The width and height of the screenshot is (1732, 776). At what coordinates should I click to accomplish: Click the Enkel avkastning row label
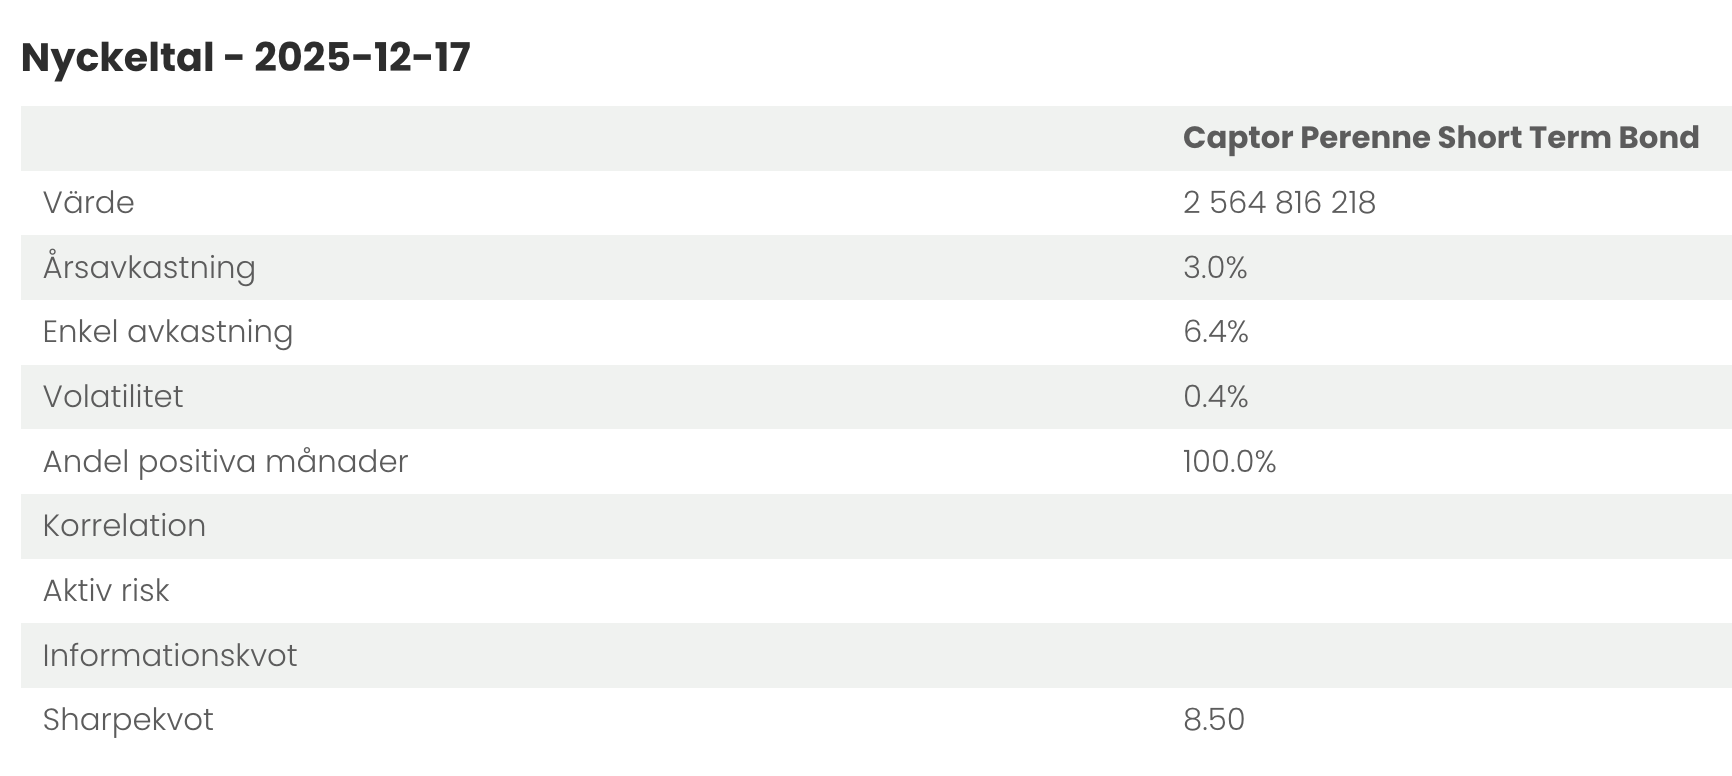tap(168, 332)
